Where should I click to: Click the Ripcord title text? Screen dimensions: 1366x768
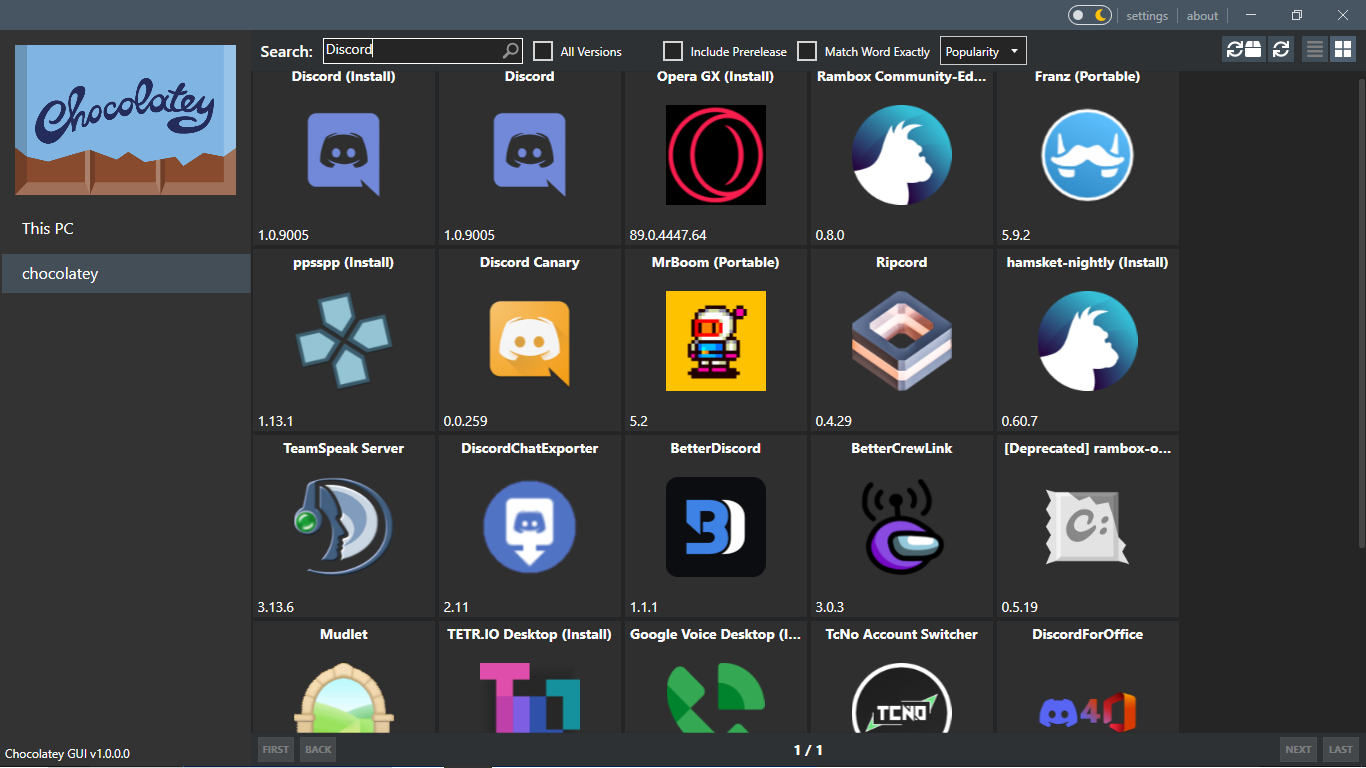click(902, 262)
